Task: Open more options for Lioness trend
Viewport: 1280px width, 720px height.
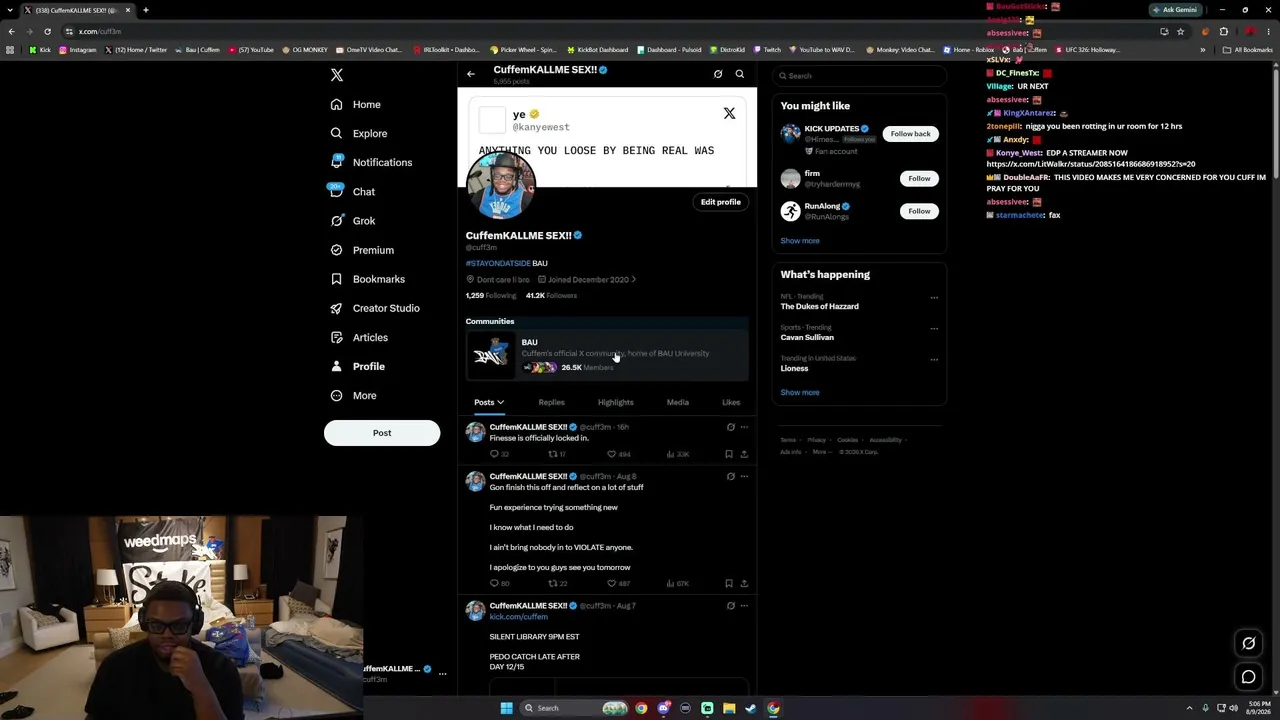Action: tap(934, 359)
